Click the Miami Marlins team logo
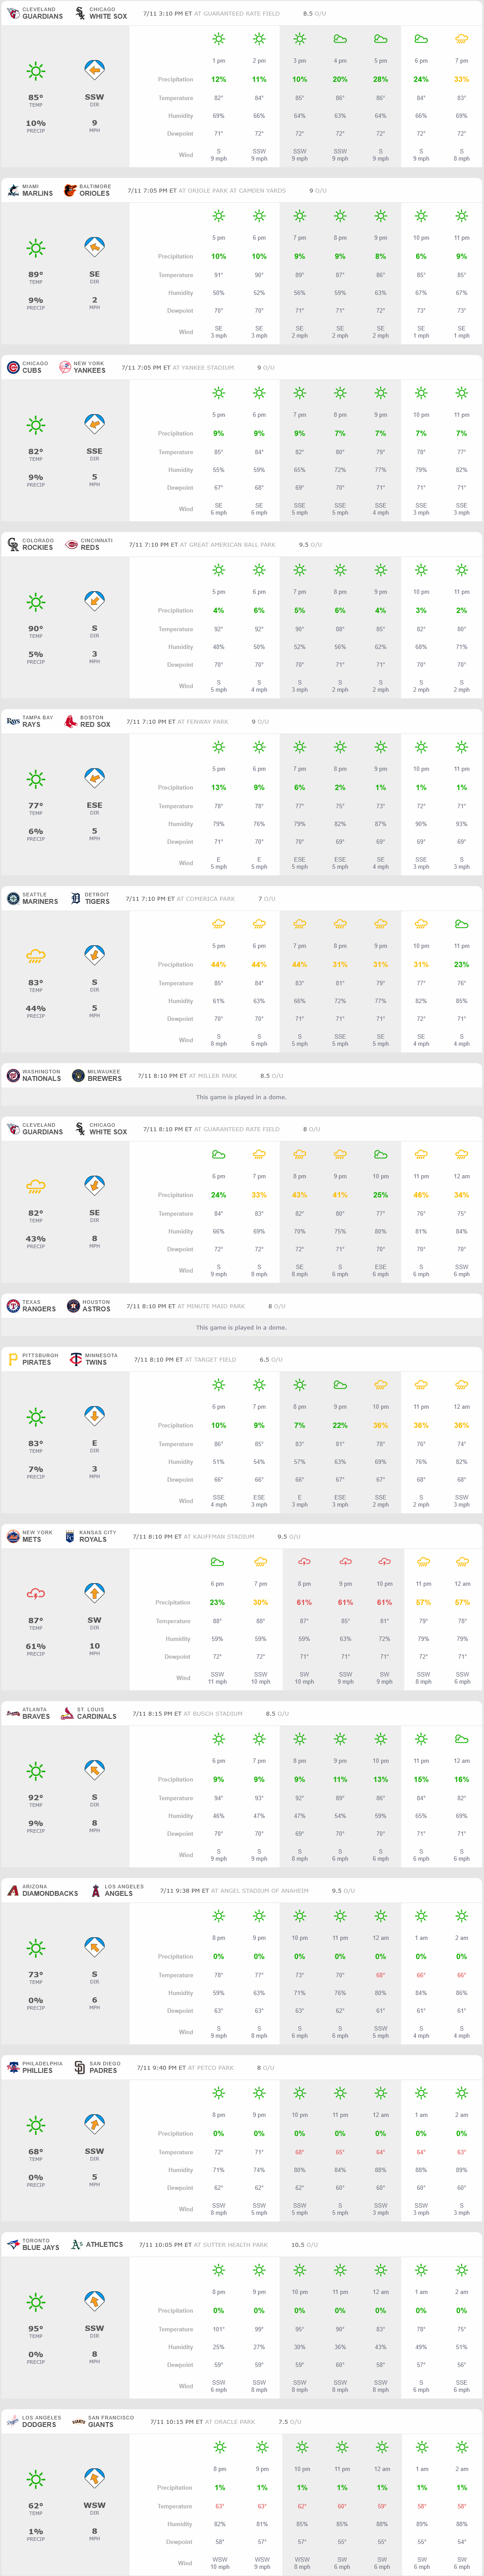This screenshot has height=2576, width=484. 13,190
